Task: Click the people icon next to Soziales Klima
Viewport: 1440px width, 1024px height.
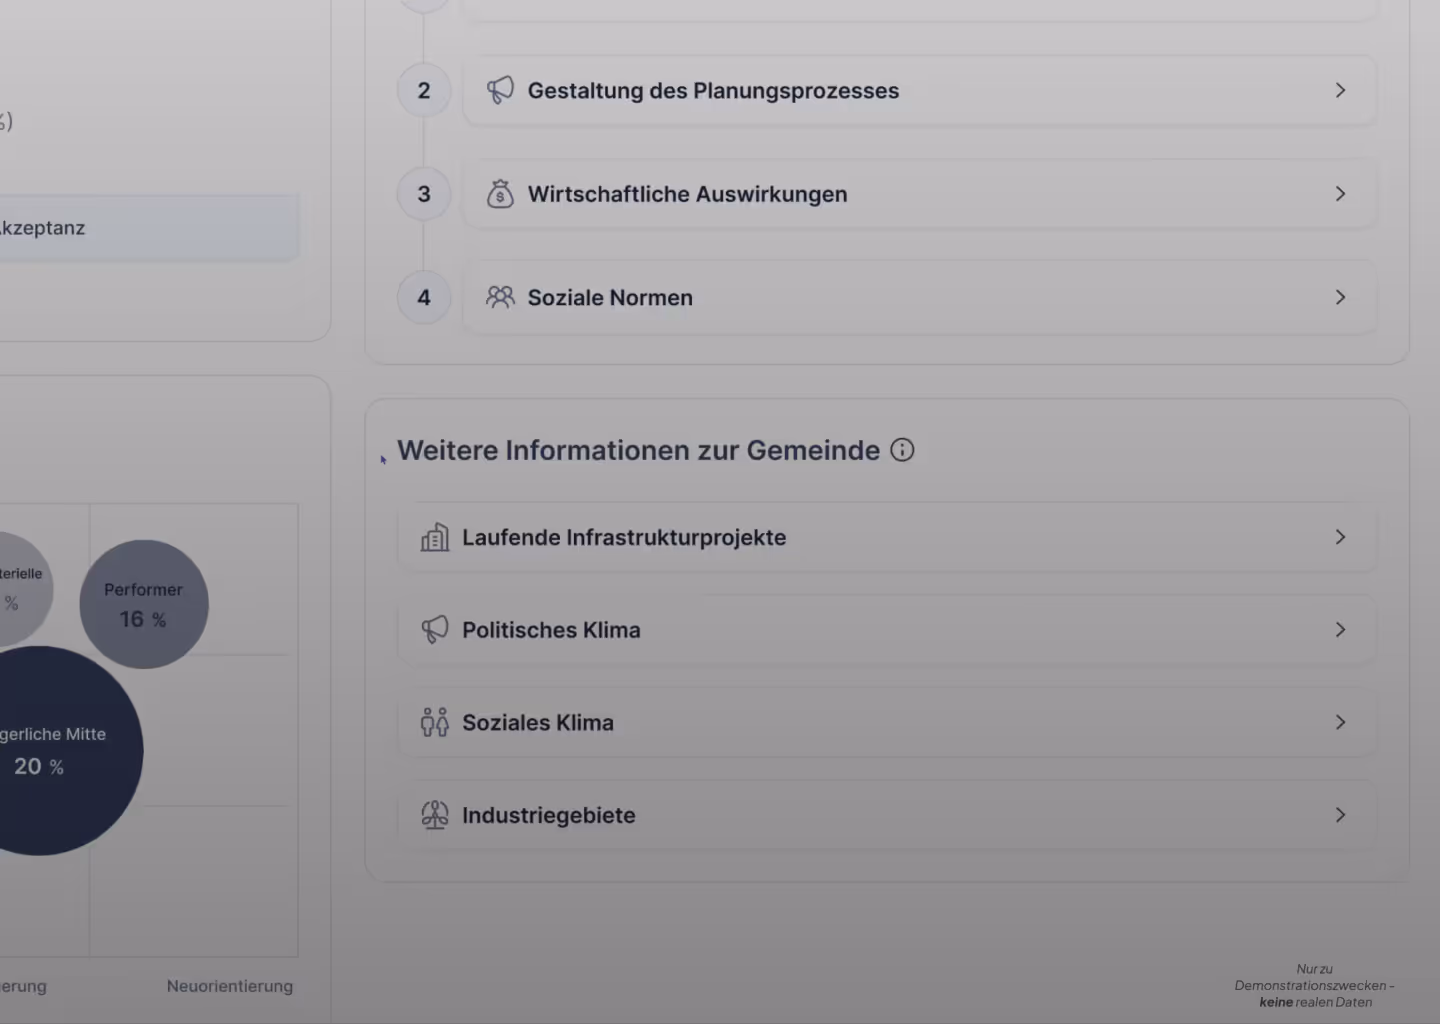Action: tap(435, 722)
